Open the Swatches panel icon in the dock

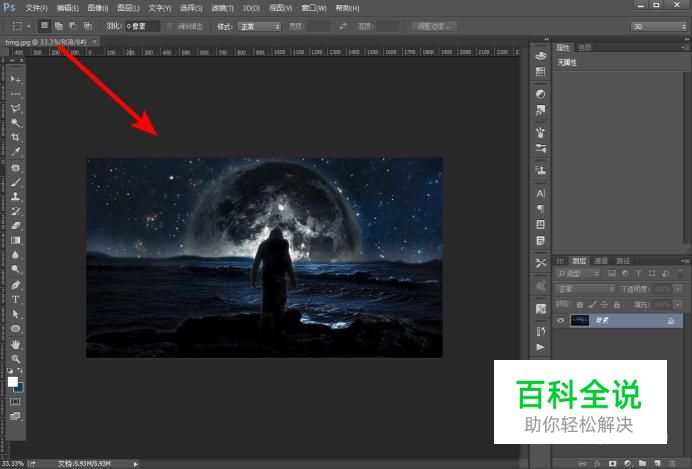pyautogui.click(x=541, y=71)
